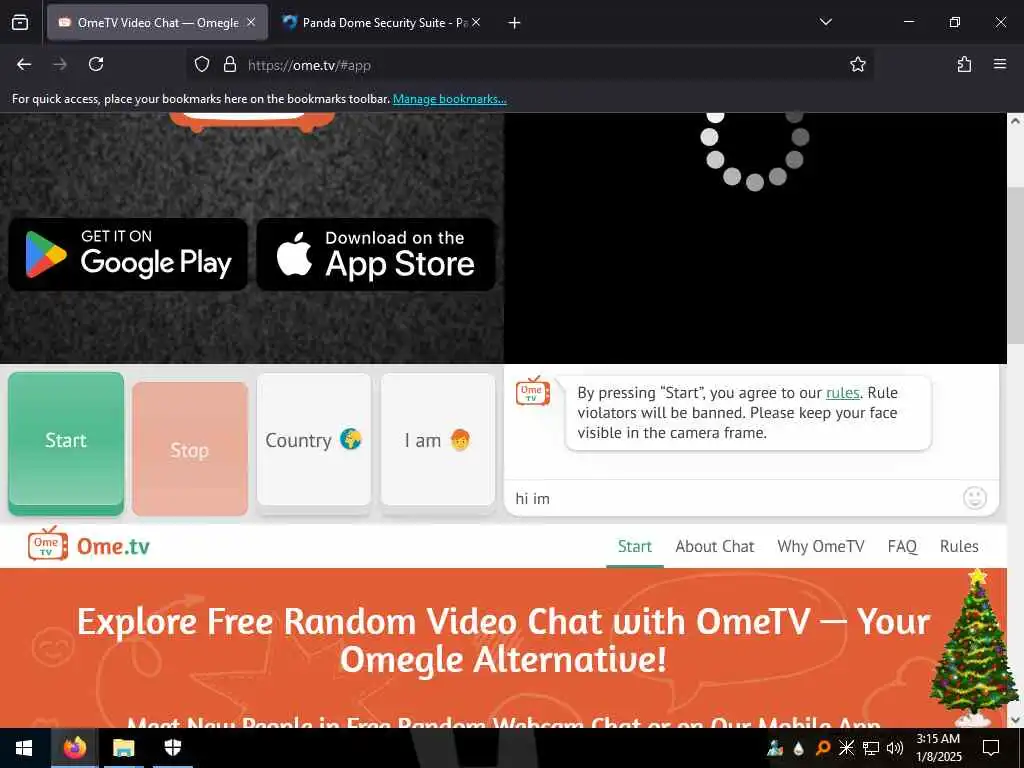
Task: Click the water drop tray icon
Action: point(799,748)
